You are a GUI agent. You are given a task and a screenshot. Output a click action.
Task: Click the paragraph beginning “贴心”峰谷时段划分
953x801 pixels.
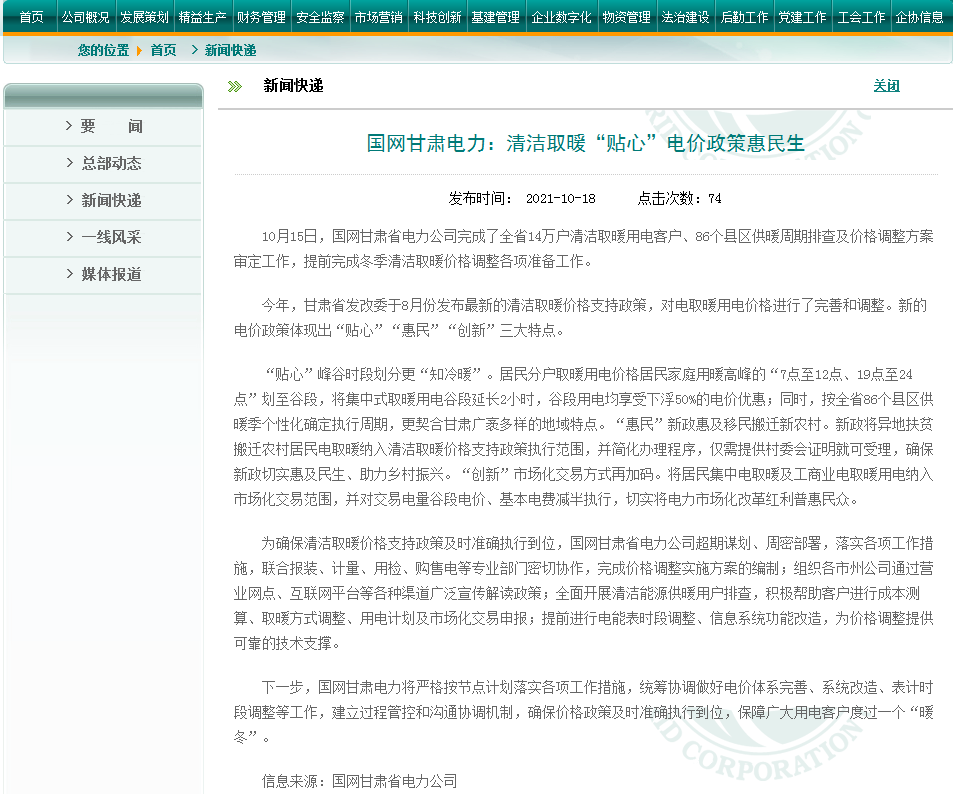coord(583,437)
